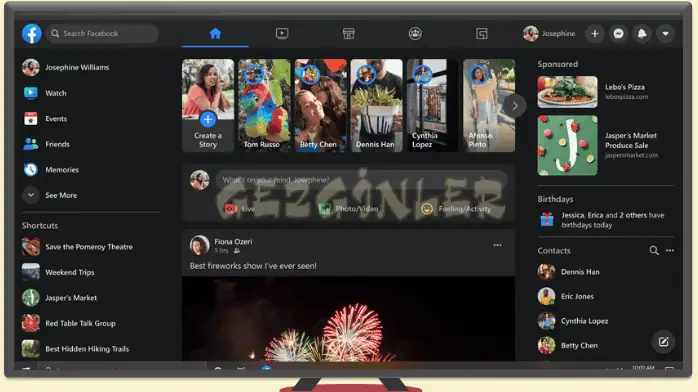Open the Messenger icon in header
The width and height of the screenshot is (698, 392).
(618, 33)
